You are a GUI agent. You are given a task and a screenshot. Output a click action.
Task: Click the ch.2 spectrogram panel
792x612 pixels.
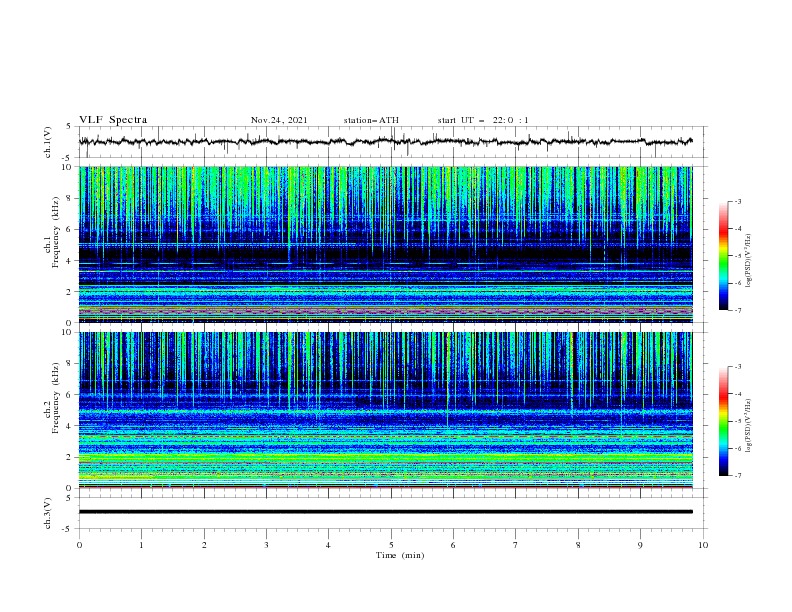[x=386, y=410]
